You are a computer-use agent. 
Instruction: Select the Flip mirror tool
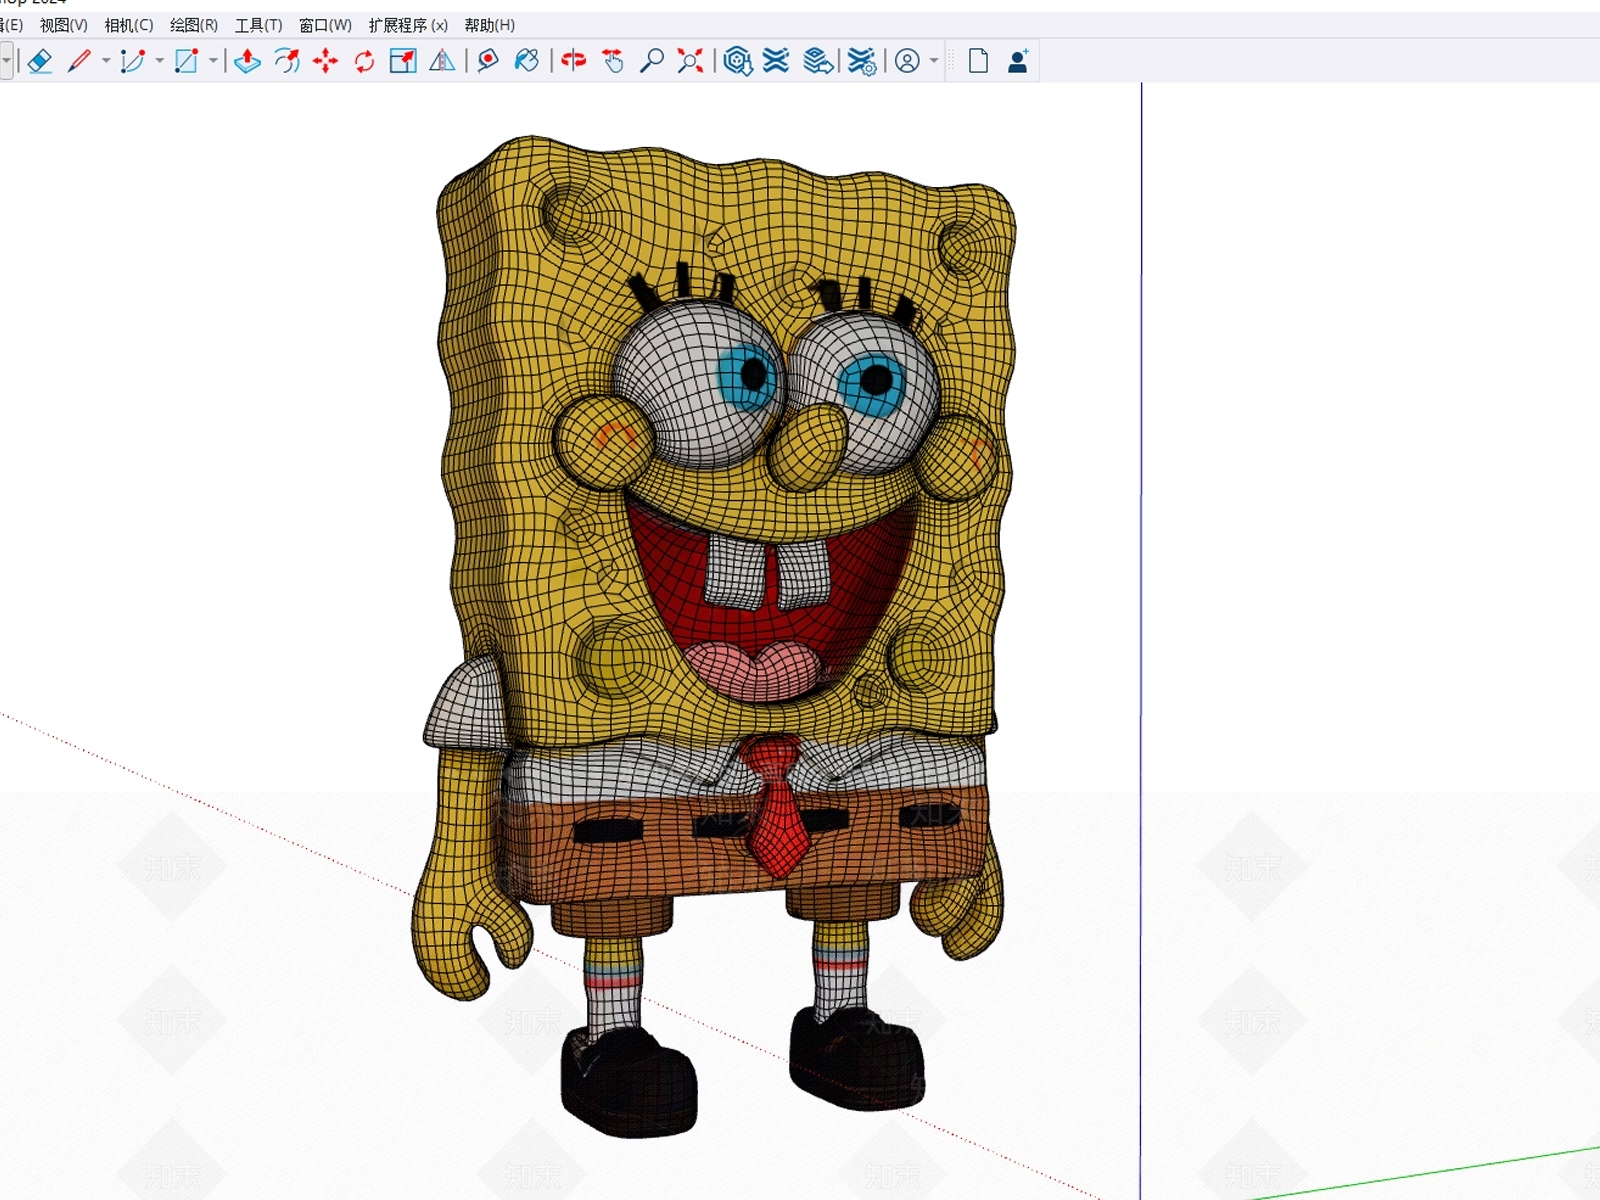click(442, 61)
